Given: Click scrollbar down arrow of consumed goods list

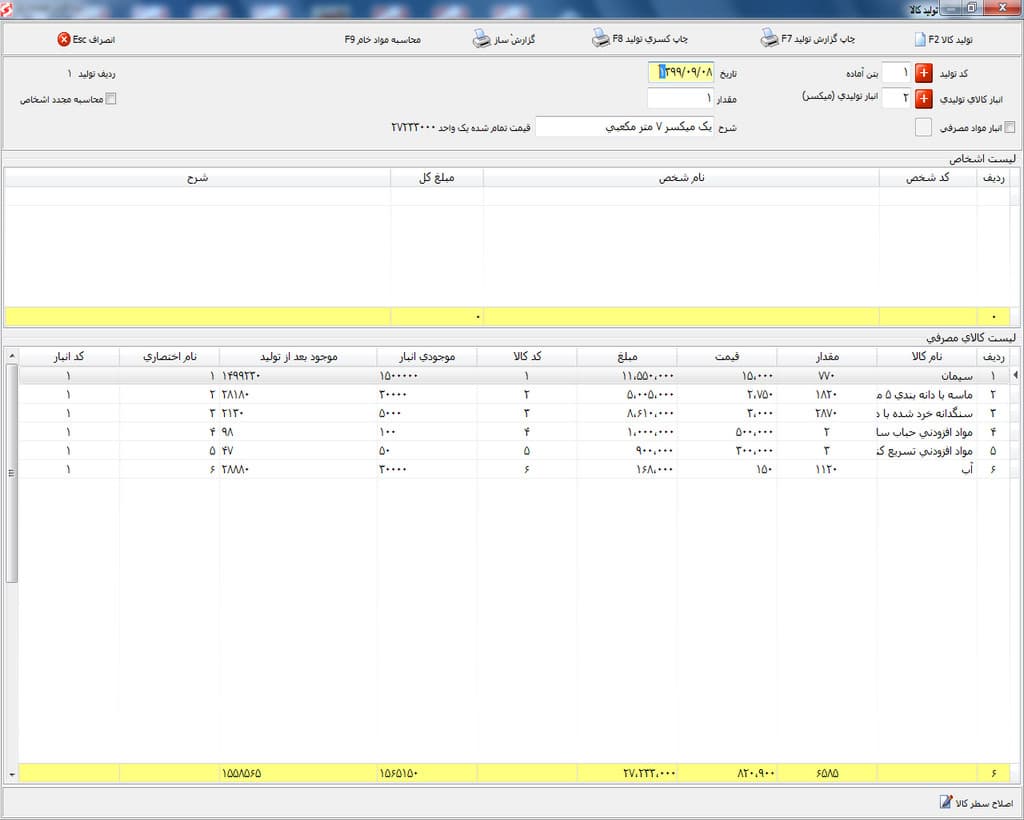Looking at the screenshot, I should pyautogui.click(x=11, y=774).
